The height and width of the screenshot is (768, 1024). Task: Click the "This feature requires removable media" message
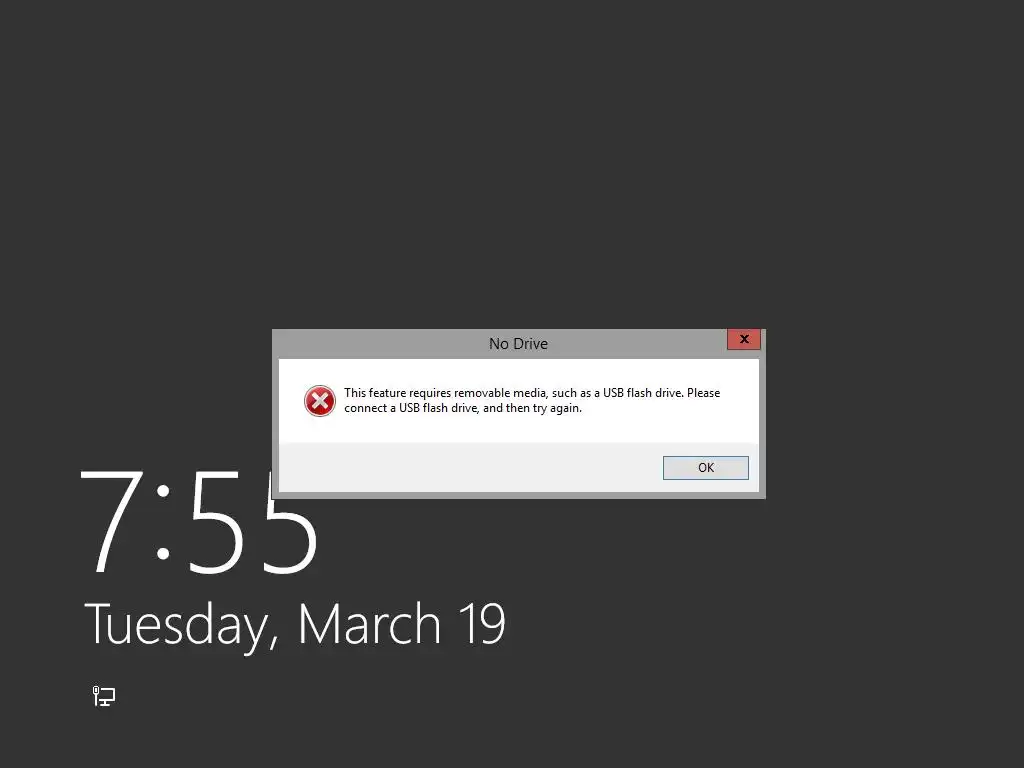(x=444, y=392)
